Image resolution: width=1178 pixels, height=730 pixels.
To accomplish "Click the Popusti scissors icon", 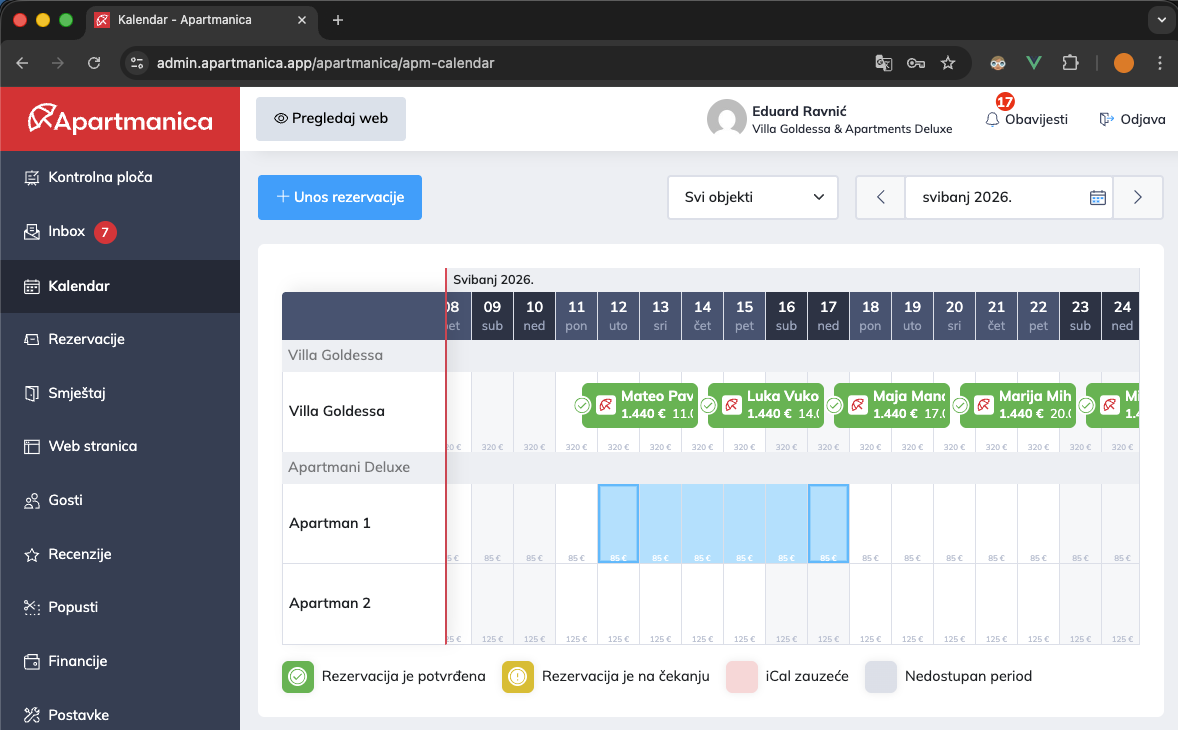I will (x=32, y=608).
